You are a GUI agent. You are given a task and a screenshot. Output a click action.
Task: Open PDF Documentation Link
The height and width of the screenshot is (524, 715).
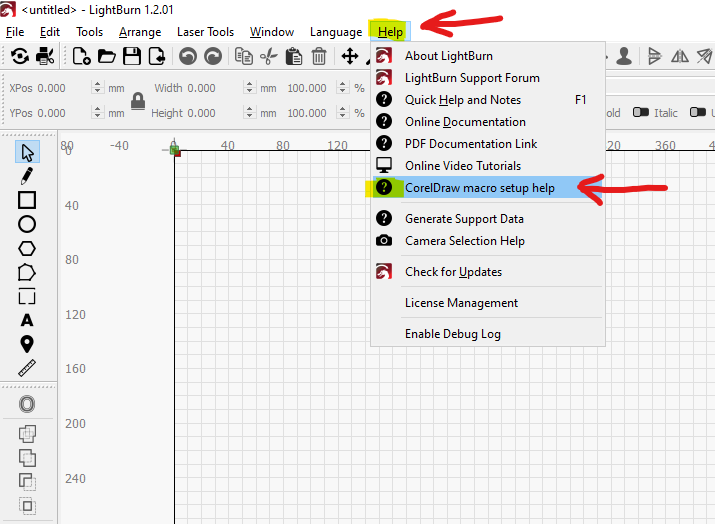(488, 144)
